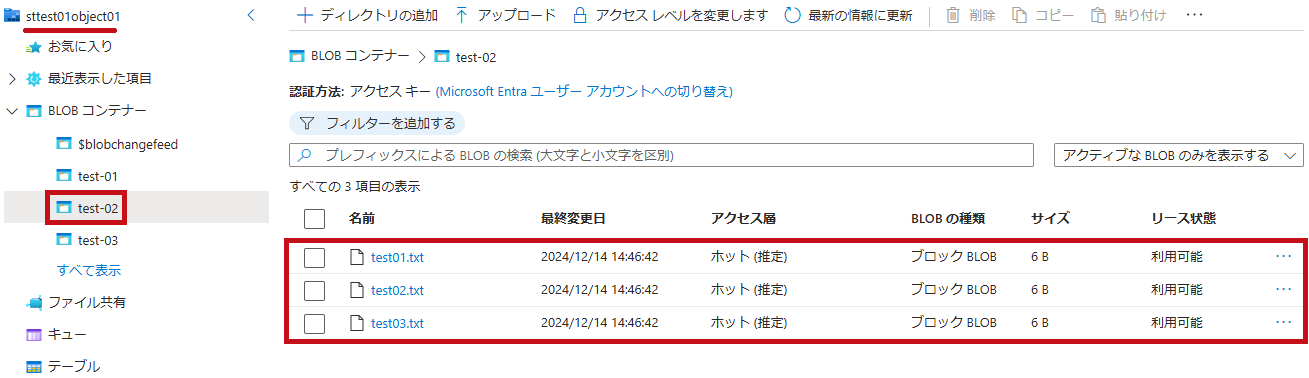Click the copy icon in toolbar

1019,15
